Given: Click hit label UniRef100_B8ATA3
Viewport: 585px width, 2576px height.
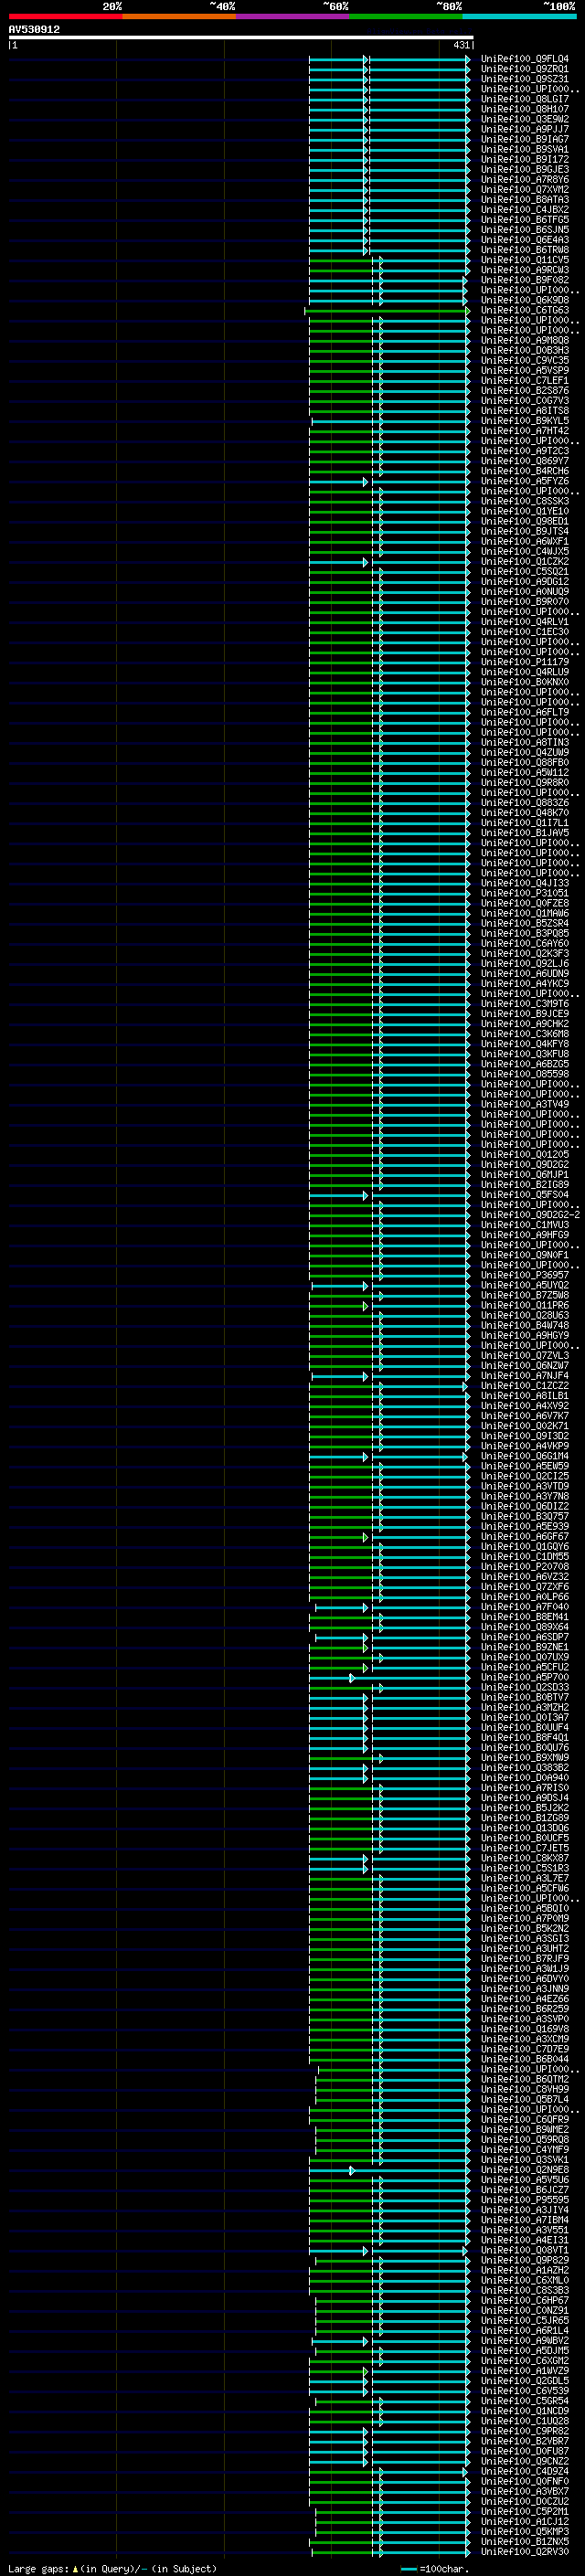Looking at the screenshot, I should (x=525, y=200).
